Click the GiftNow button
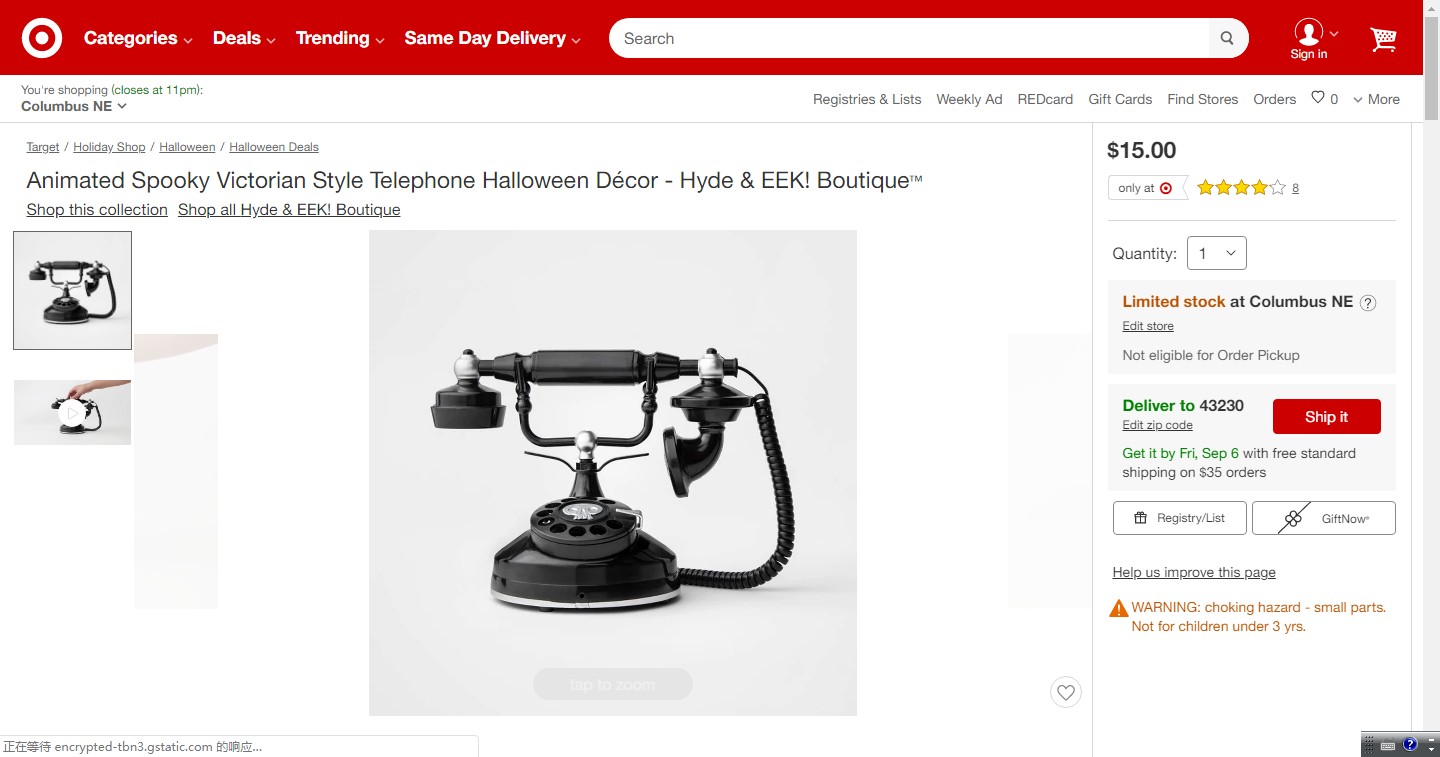1440x757 pixels. pos(1324,518)
